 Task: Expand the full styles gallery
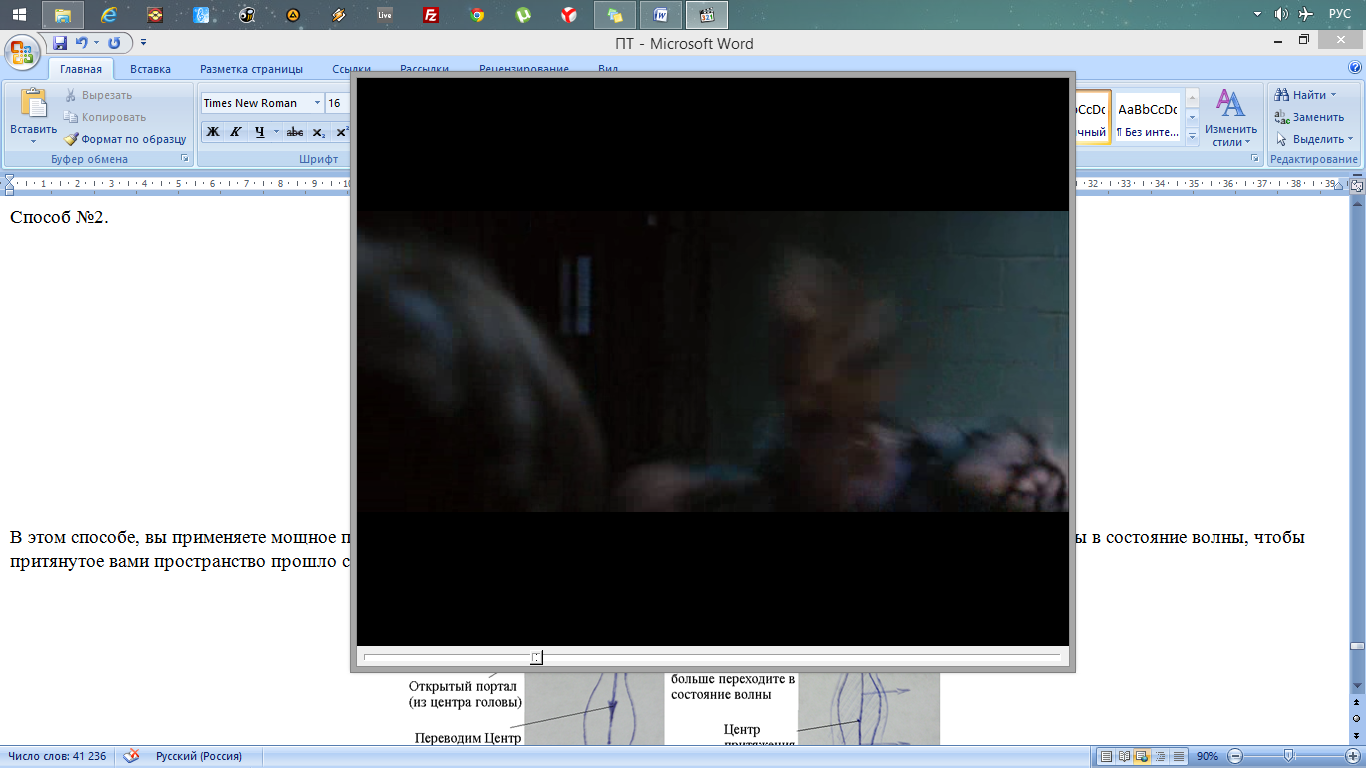(x=1192, y=136)
